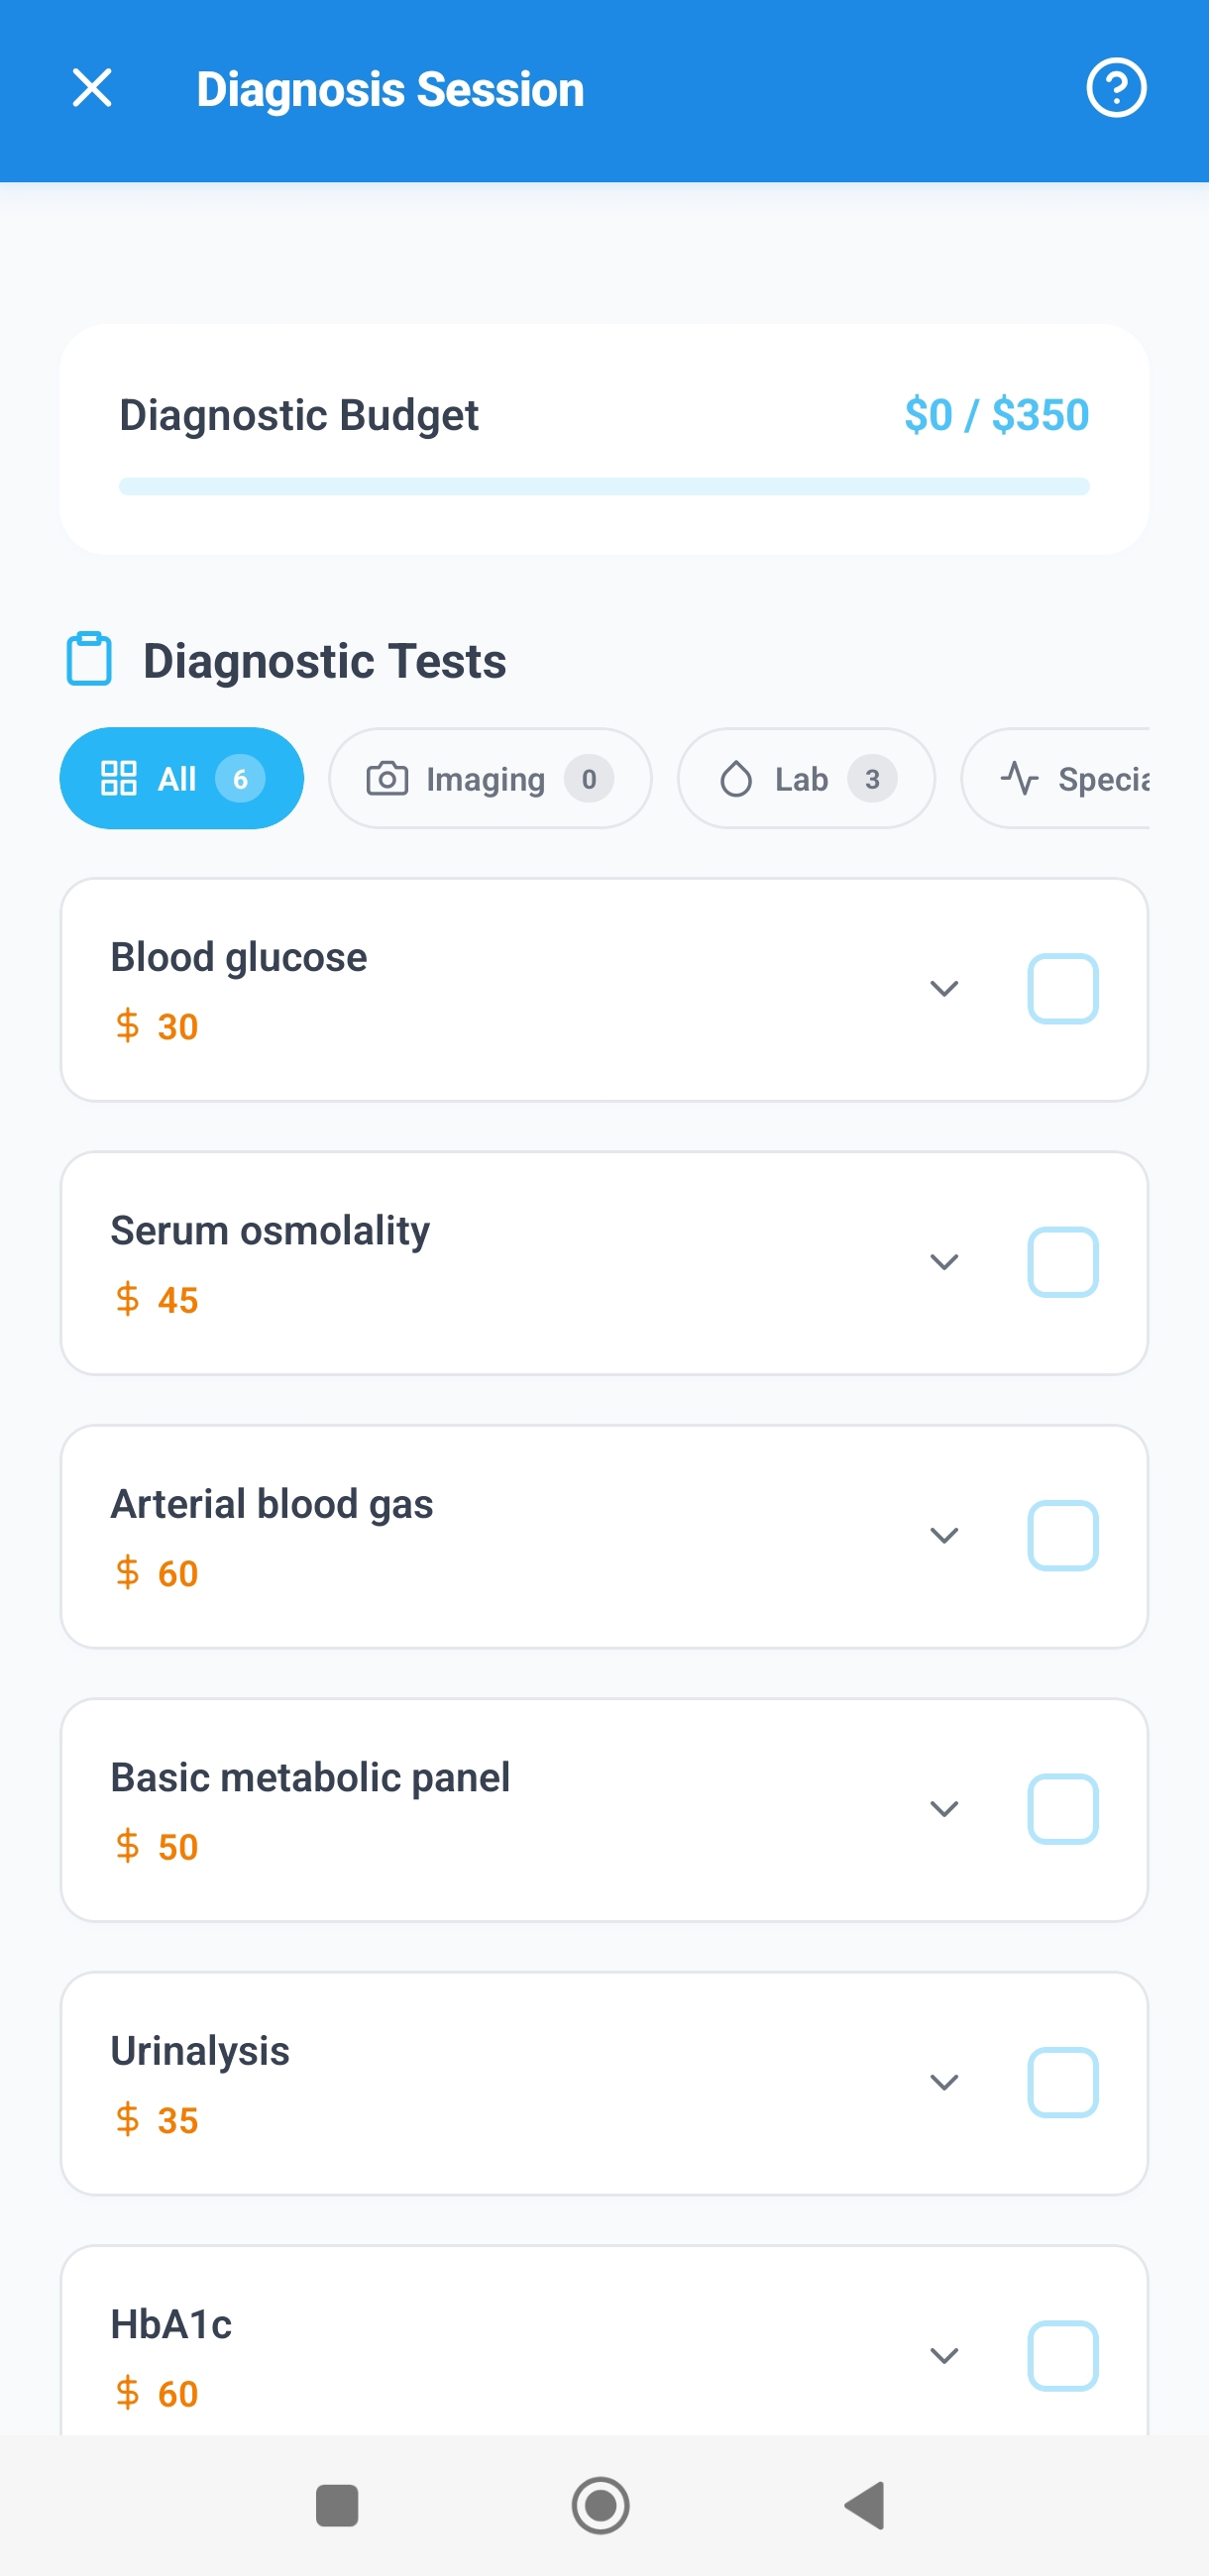Close the Diagnosis Session screen
This screenshot has width=1209, height=2576.
[x=92, y=89]
